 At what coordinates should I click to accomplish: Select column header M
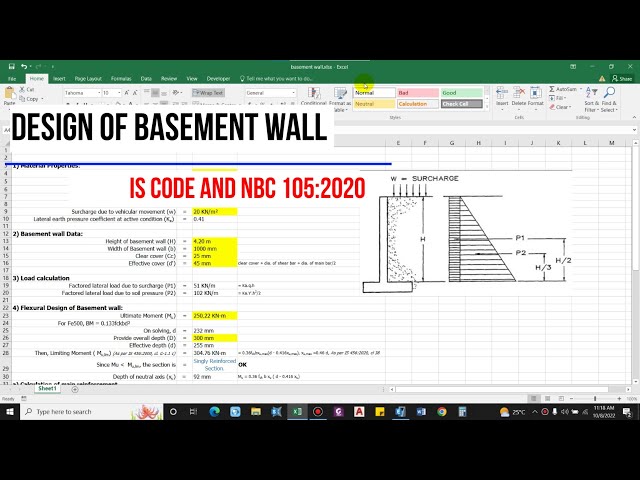coord(611,143)
